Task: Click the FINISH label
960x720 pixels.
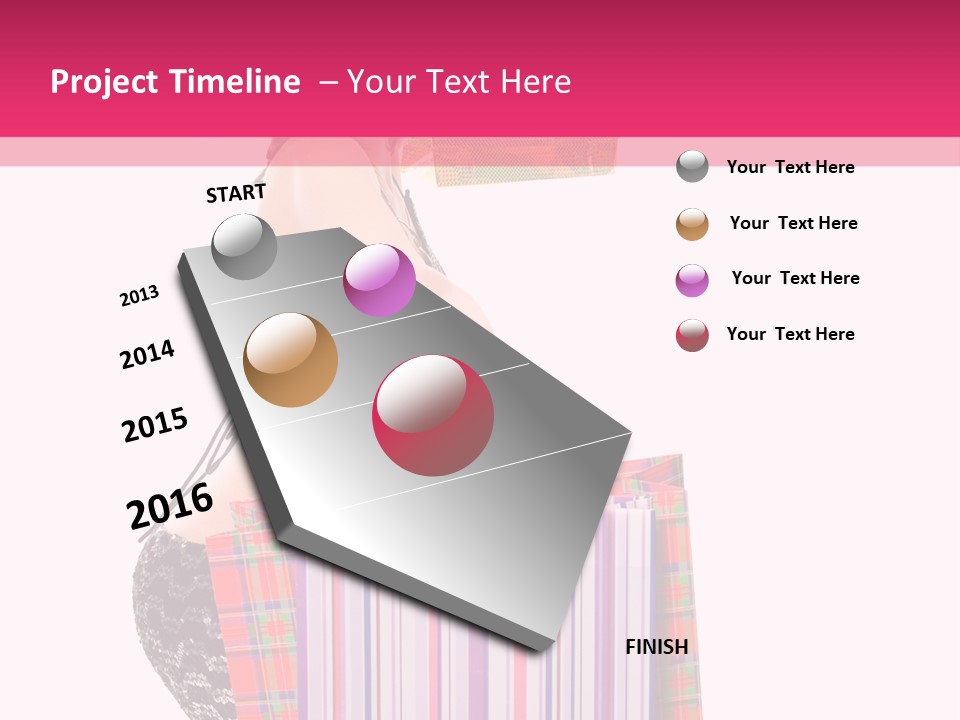Action: [657, 647]
